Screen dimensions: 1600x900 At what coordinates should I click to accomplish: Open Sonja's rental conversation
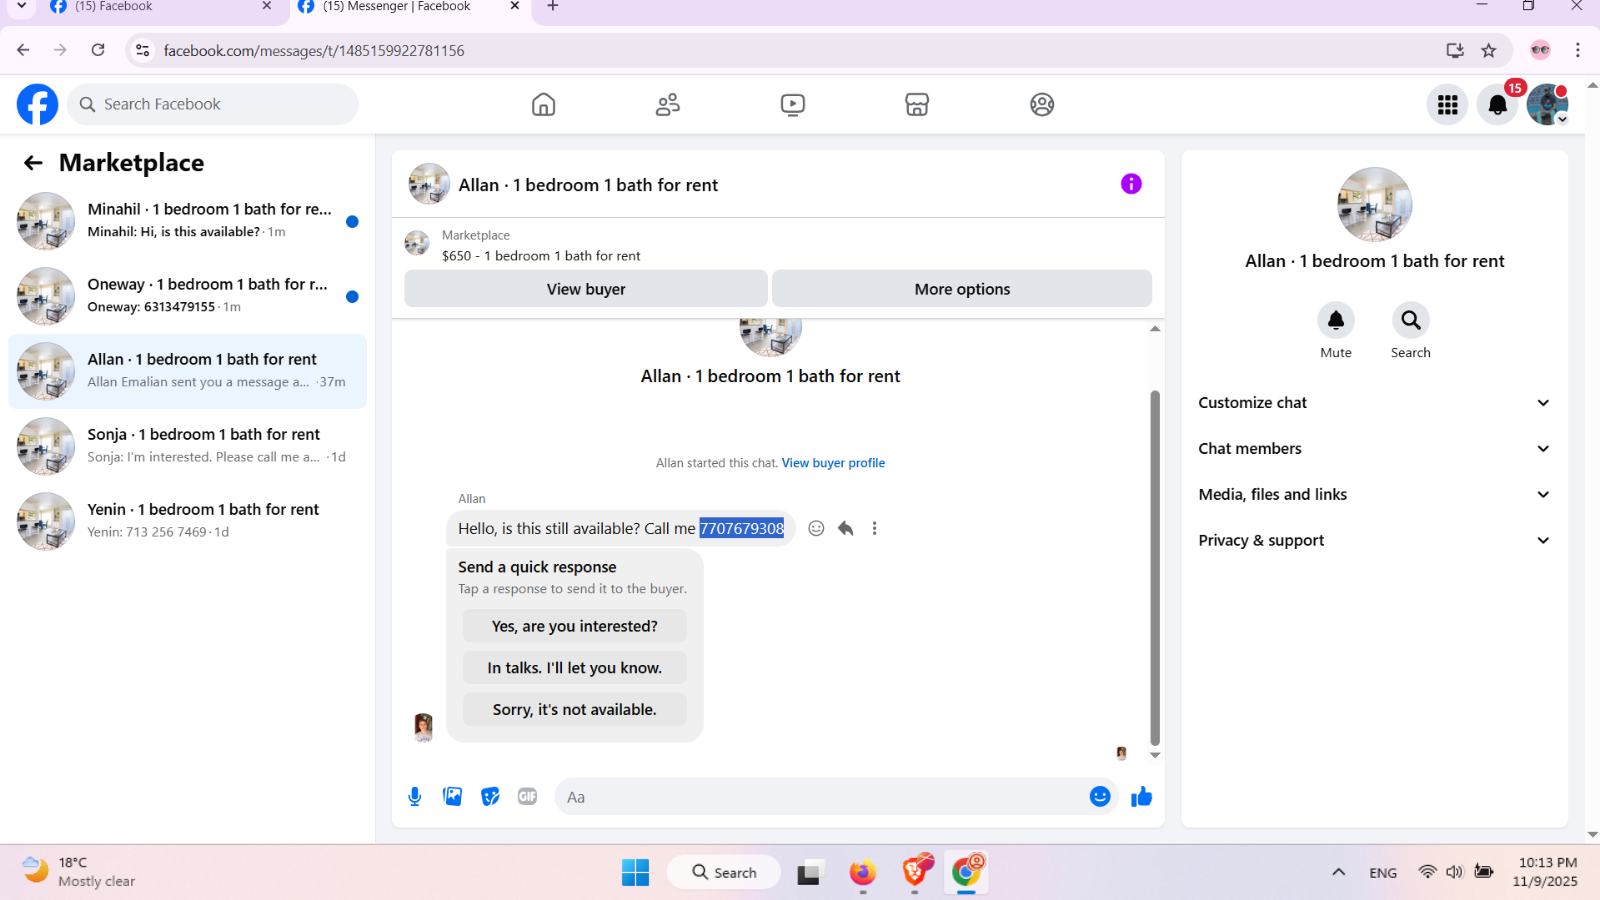click(187, 446)
